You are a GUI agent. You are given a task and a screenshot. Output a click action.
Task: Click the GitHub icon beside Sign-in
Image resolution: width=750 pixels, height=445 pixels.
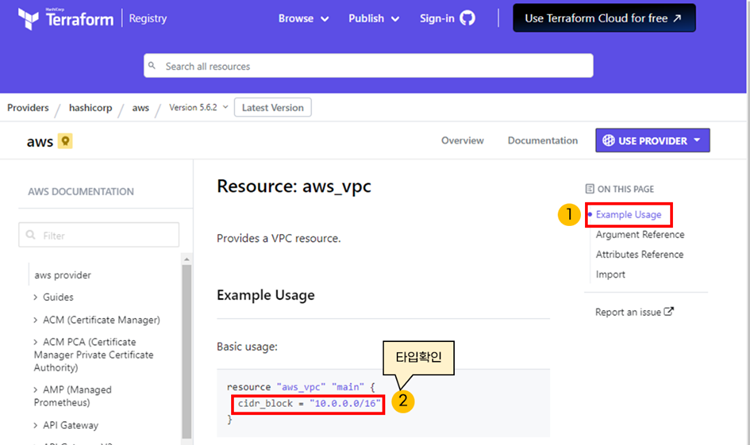(x=467, y=18)
